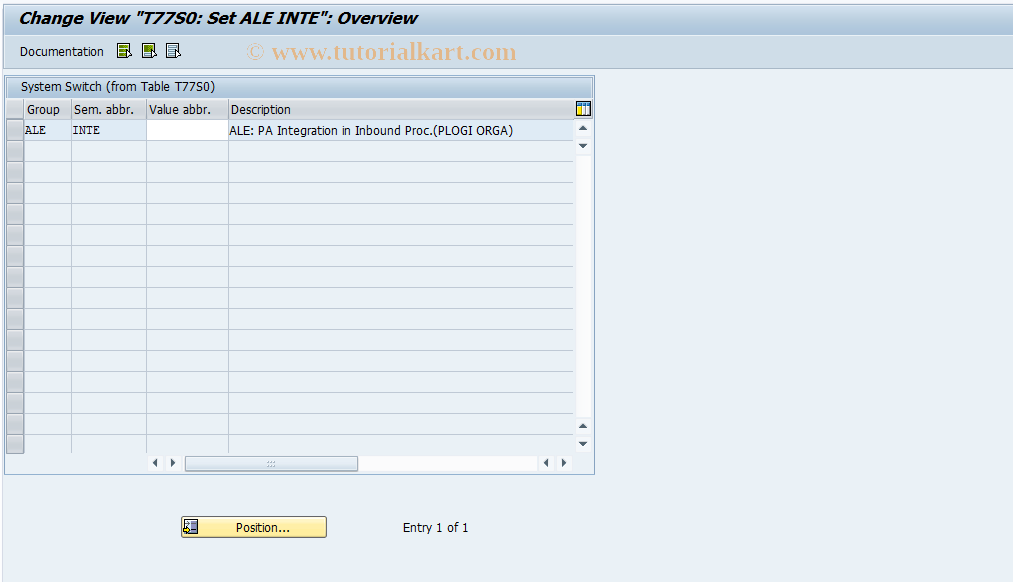Click the ALE group cell
Viewport: 1013px width, 582px height.
(x=47, y=130)
